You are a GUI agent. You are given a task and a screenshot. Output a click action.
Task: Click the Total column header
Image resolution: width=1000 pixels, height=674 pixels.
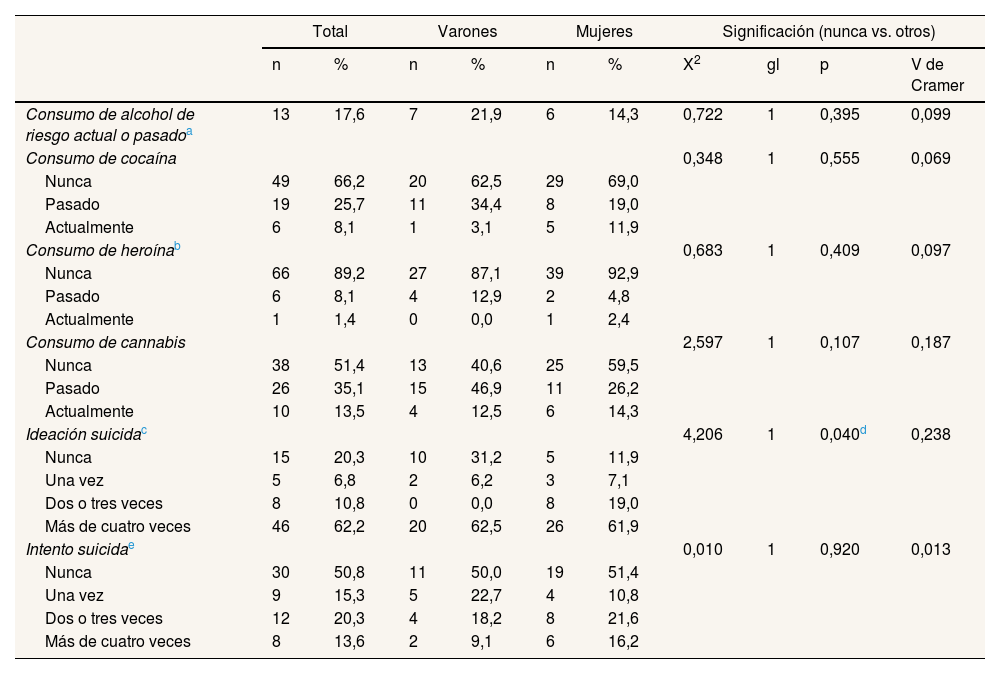[330, 32]
